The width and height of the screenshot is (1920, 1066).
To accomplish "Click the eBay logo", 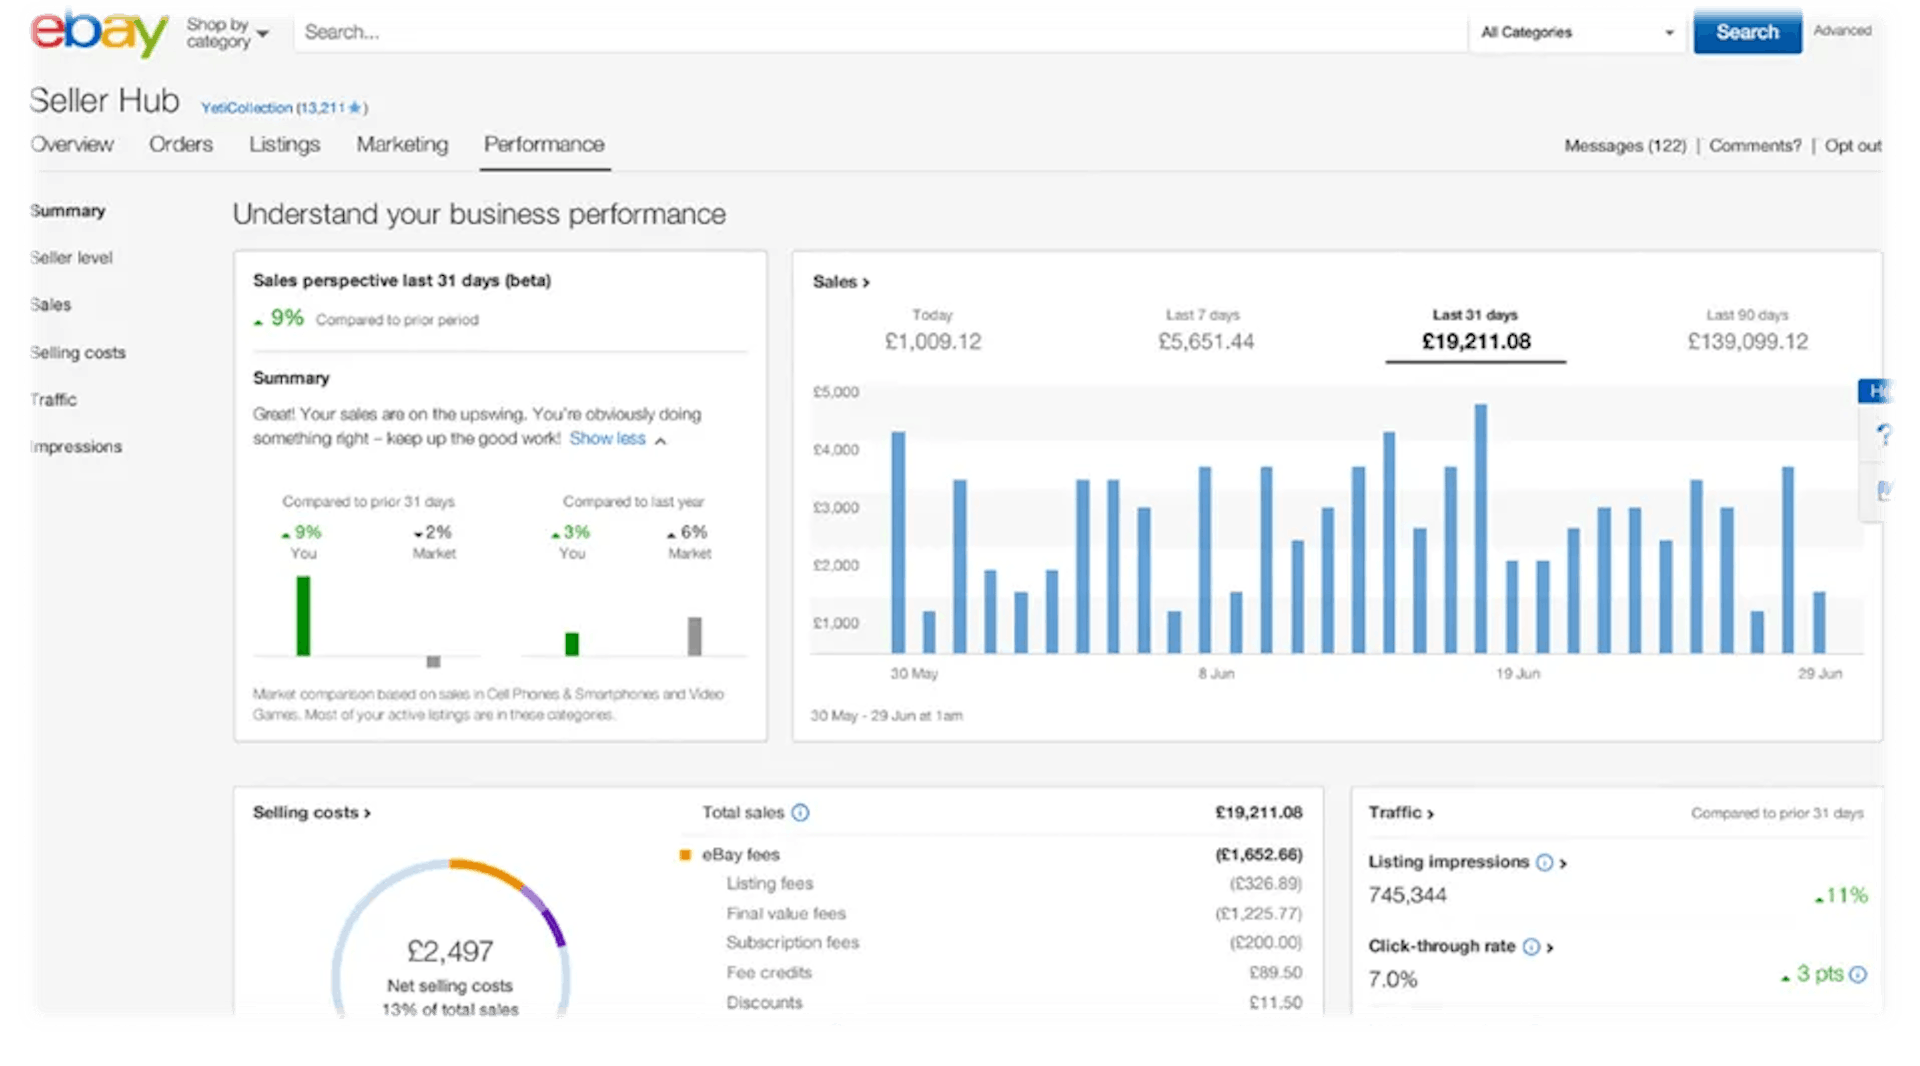I will coord(98,32).
